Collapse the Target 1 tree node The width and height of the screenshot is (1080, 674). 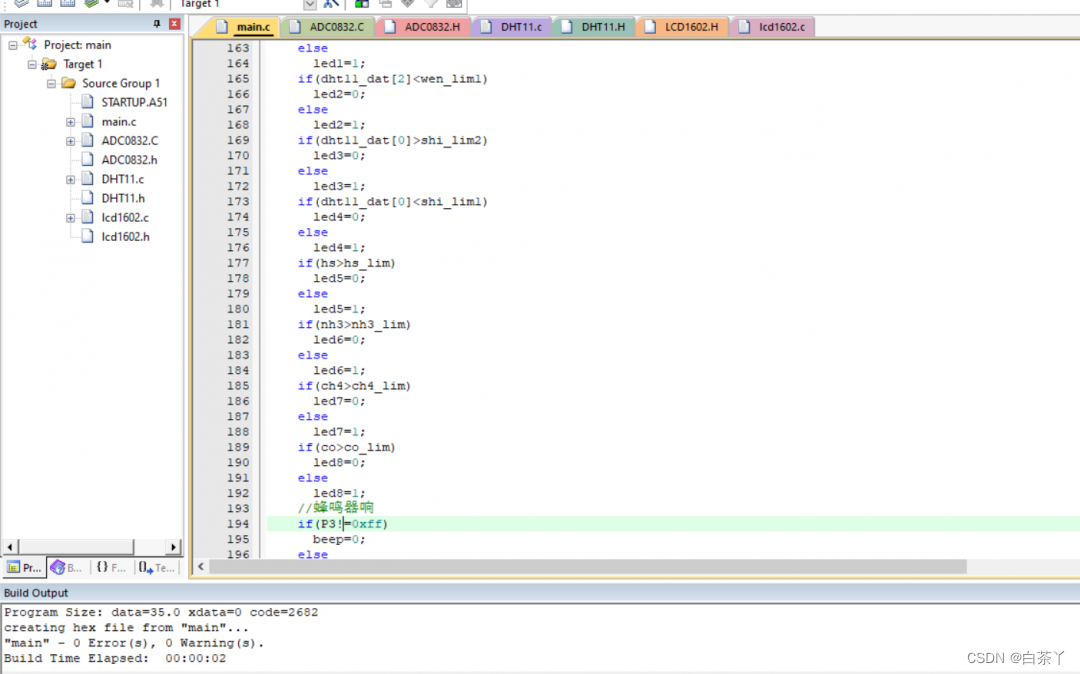click(x=32, y=65)
